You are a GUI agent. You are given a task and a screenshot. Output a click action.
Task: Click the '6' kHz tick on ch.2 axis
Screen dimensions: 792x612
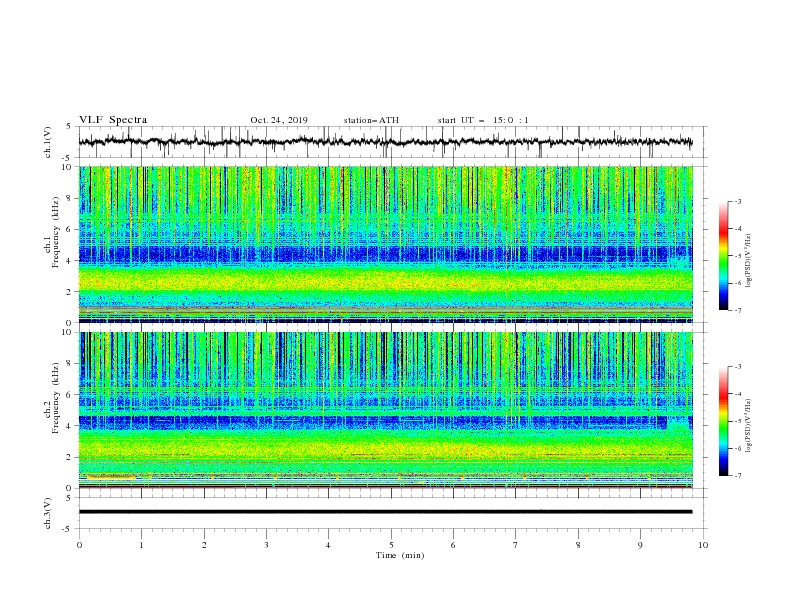tap(71, 394)
